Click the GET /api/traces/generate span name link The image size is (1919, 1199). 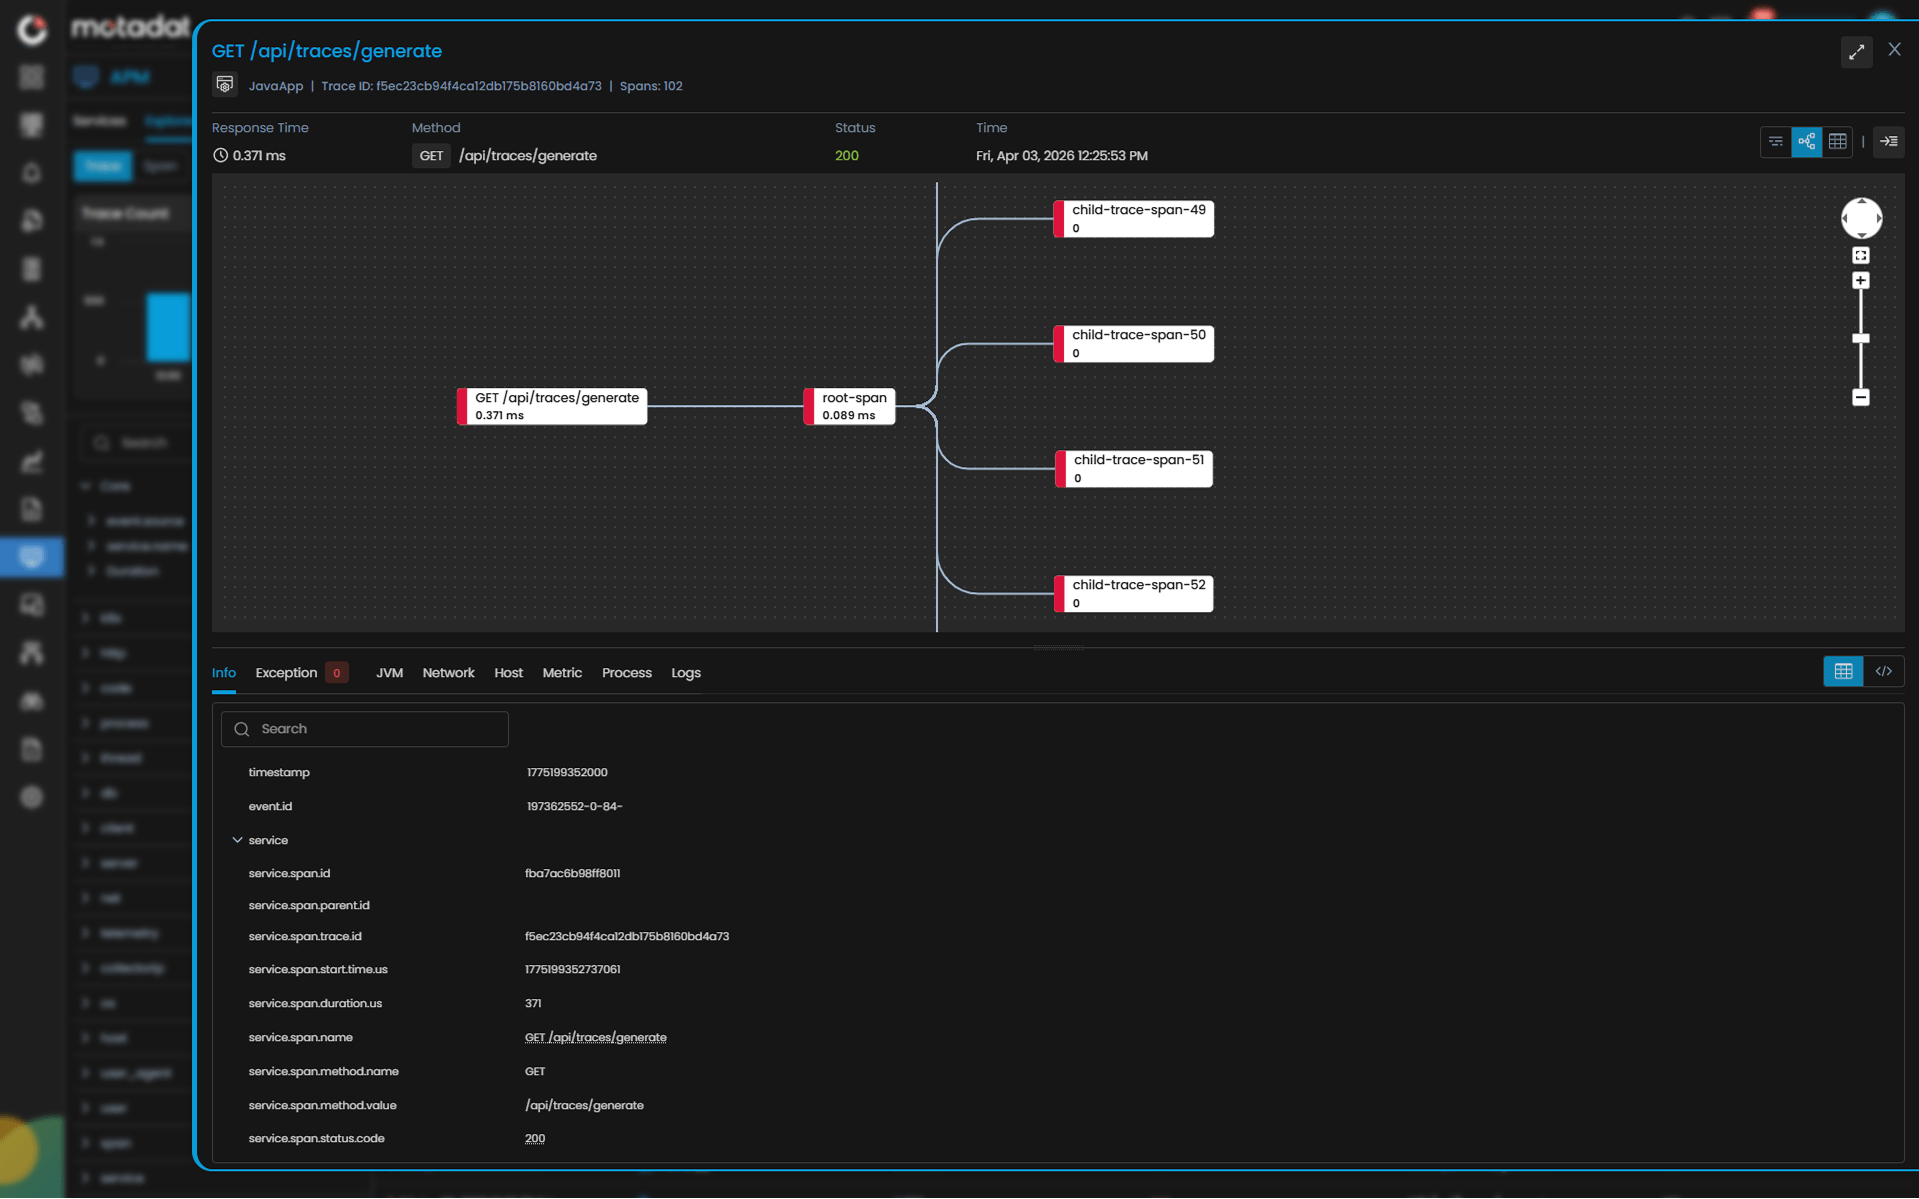596,1037
